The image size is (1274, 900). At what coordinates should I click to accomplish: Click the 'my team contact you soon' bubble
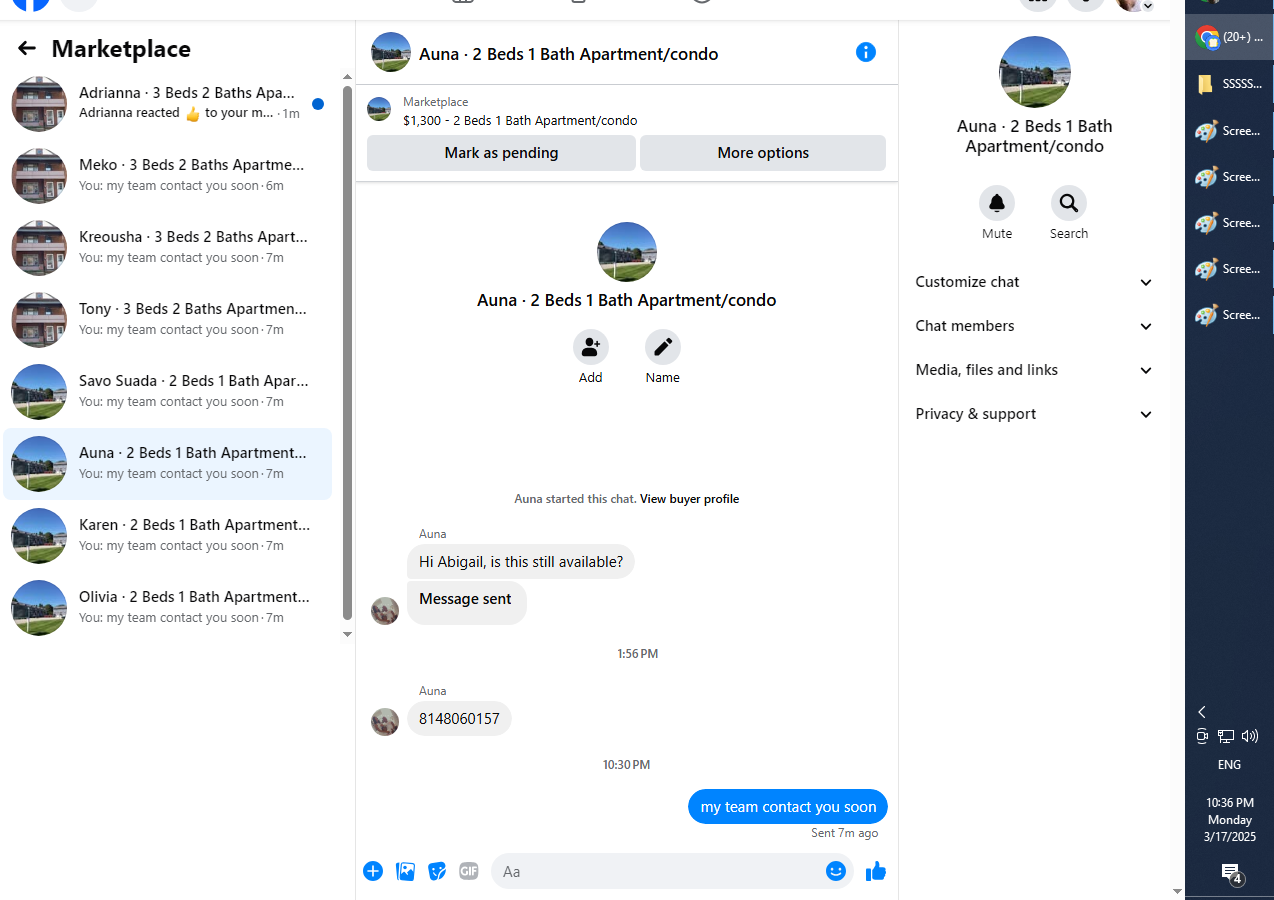click(788, 807)
